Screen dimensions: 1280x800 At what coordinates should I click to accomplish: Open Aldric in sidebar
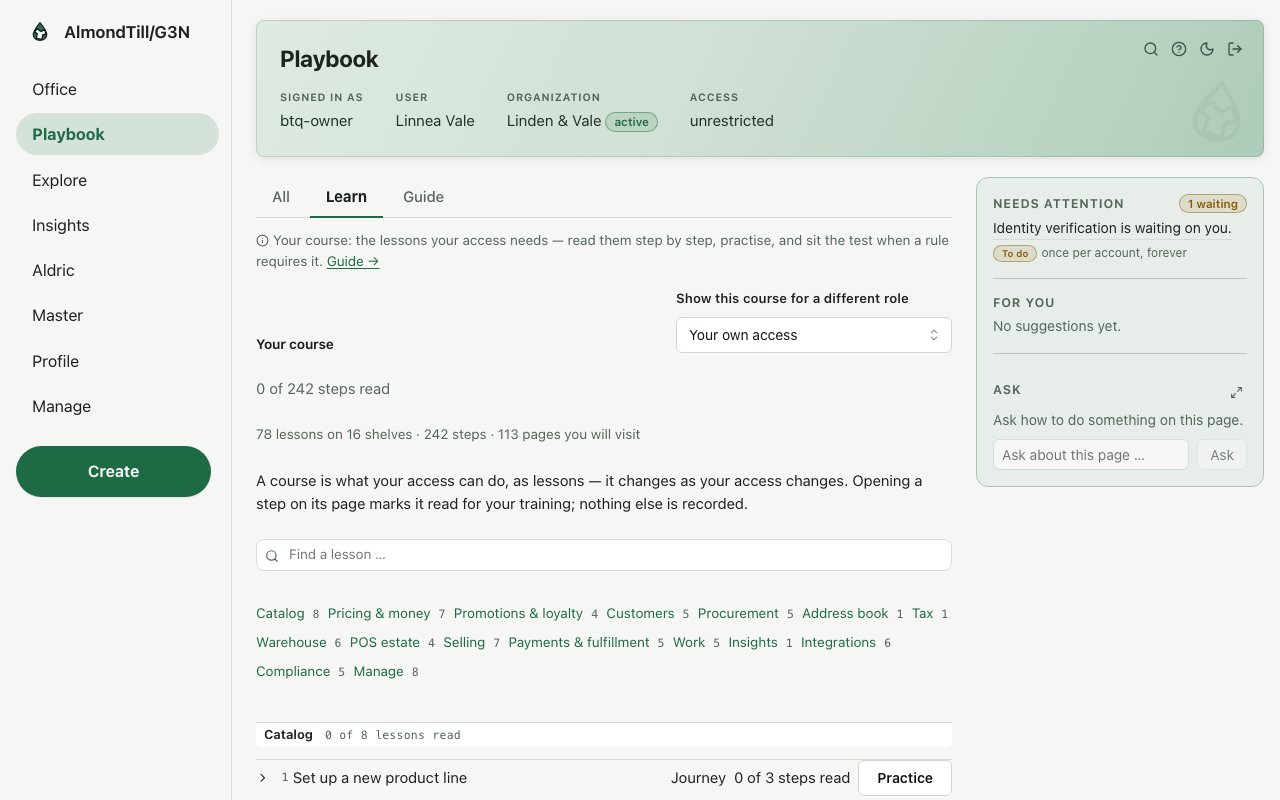pyautogui.click(x=117, y=270)
